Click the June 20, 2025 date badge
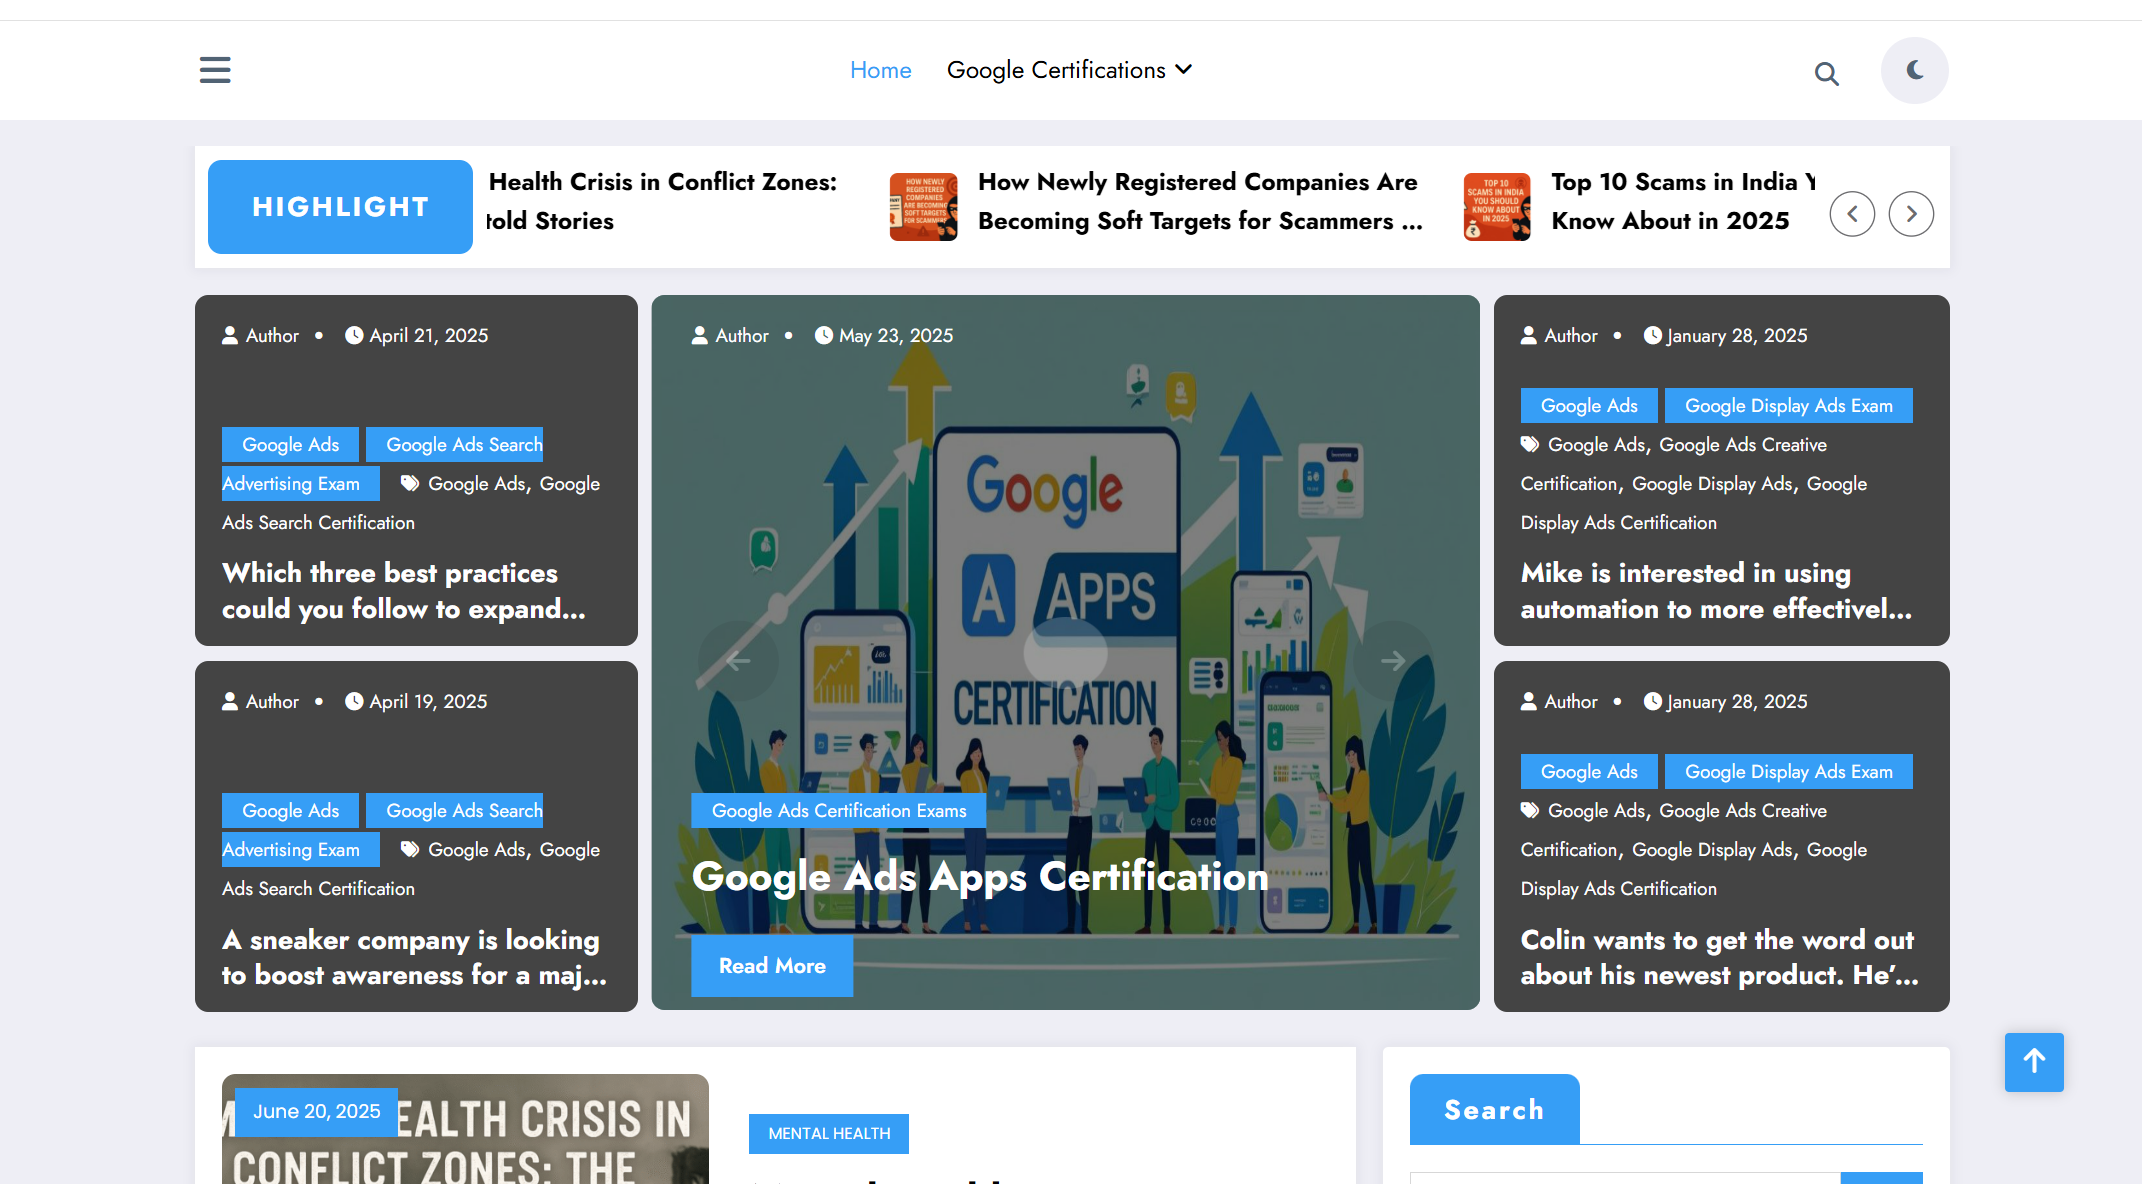Screen dimensions: 2142x1184 click(316, 1112)
